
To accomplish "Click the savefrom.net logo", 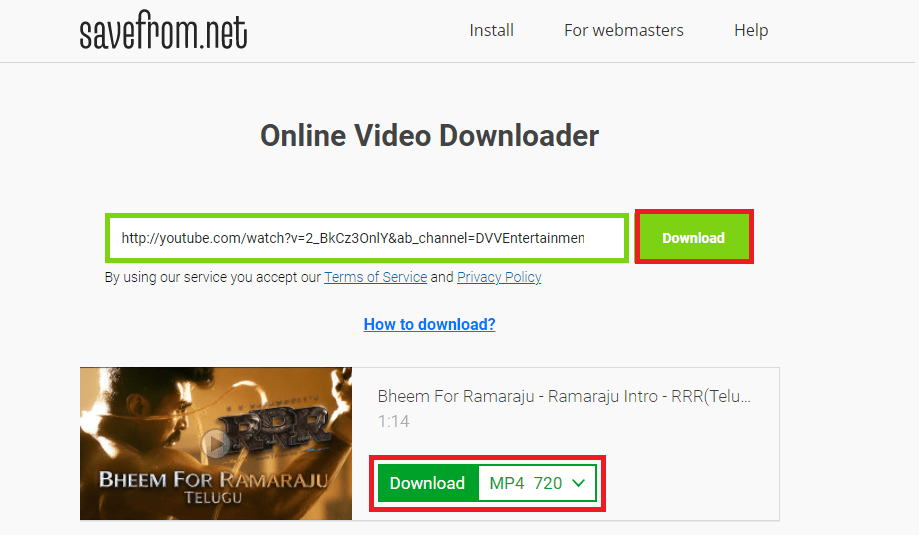I will coord(163,30).
